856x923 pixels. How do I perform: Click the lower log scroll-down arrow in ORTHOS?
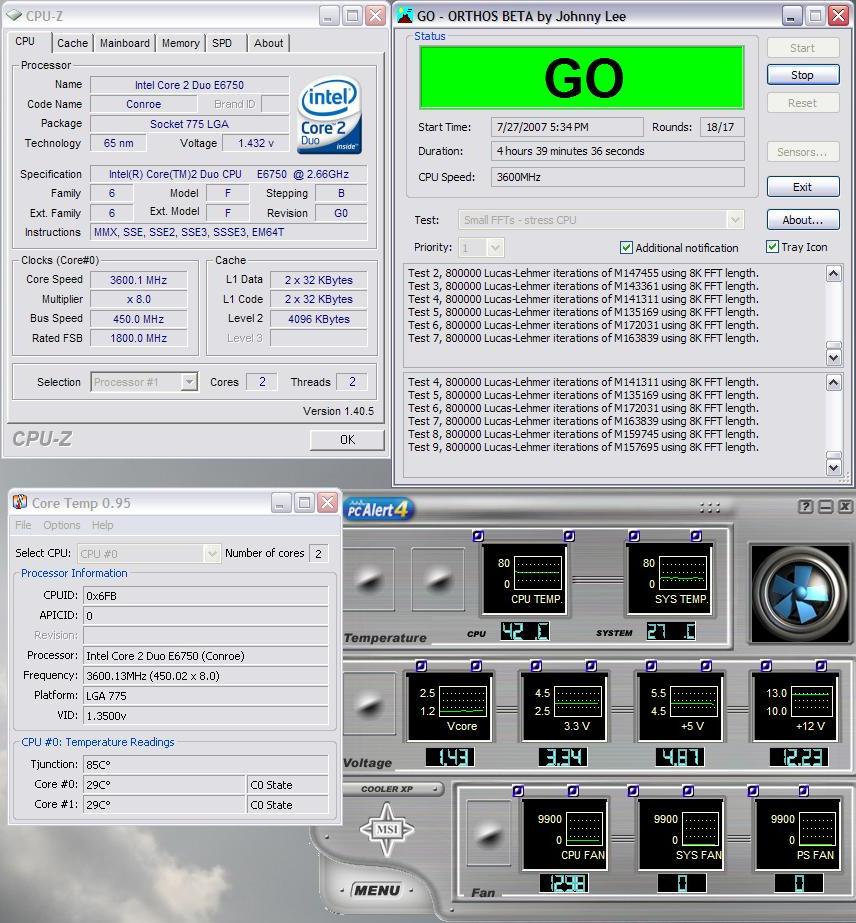click(834, 467)
